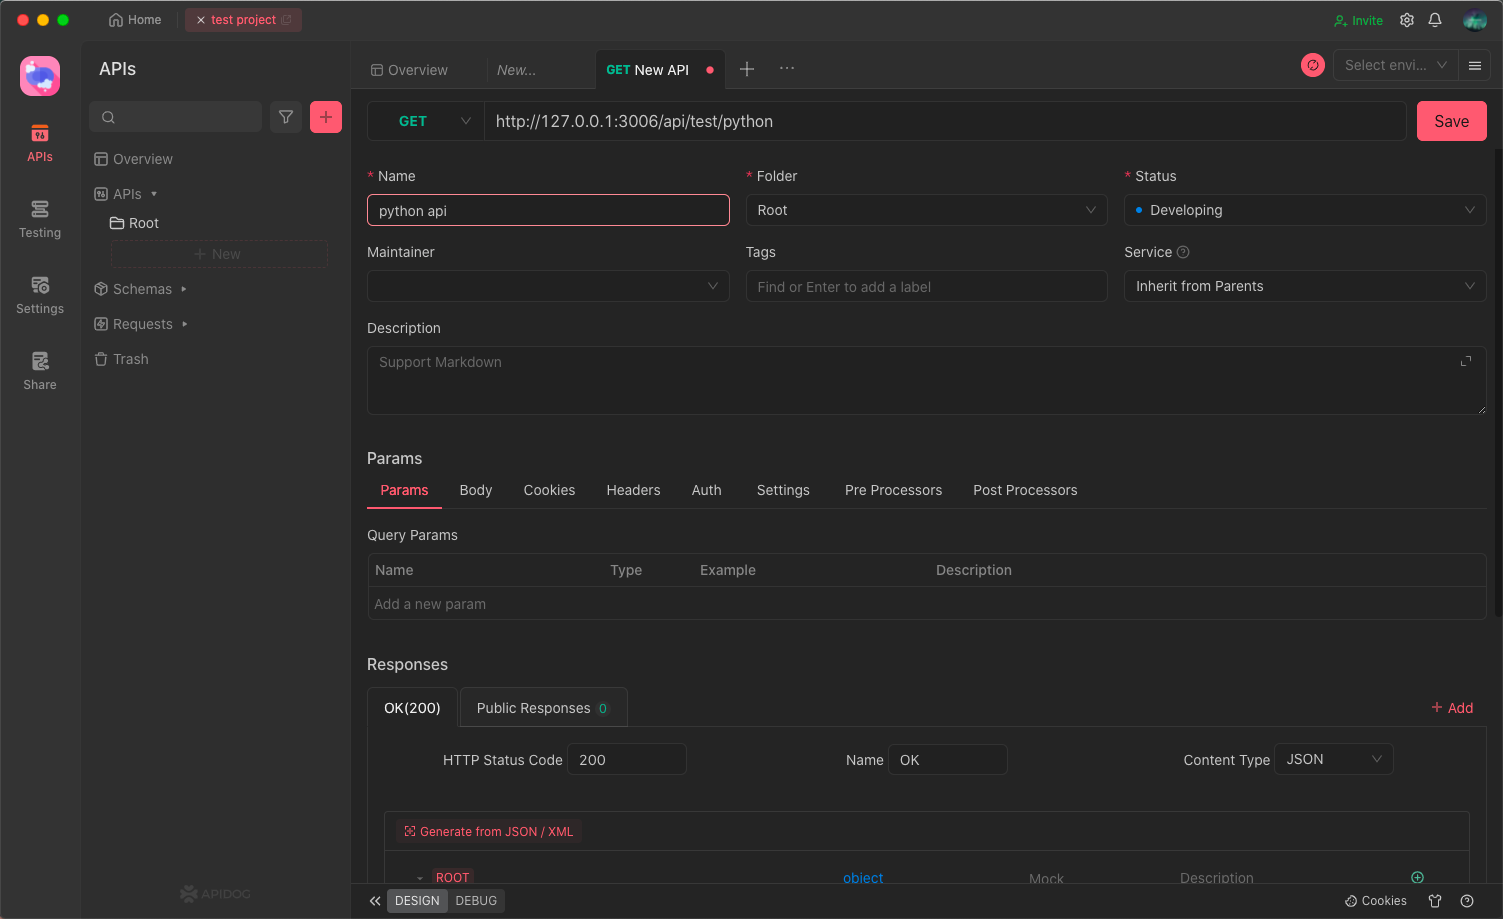The width and height of the screenshot is (1503, 919).
Task: Switch to DESIGN mode
Action: coord(417,901)
